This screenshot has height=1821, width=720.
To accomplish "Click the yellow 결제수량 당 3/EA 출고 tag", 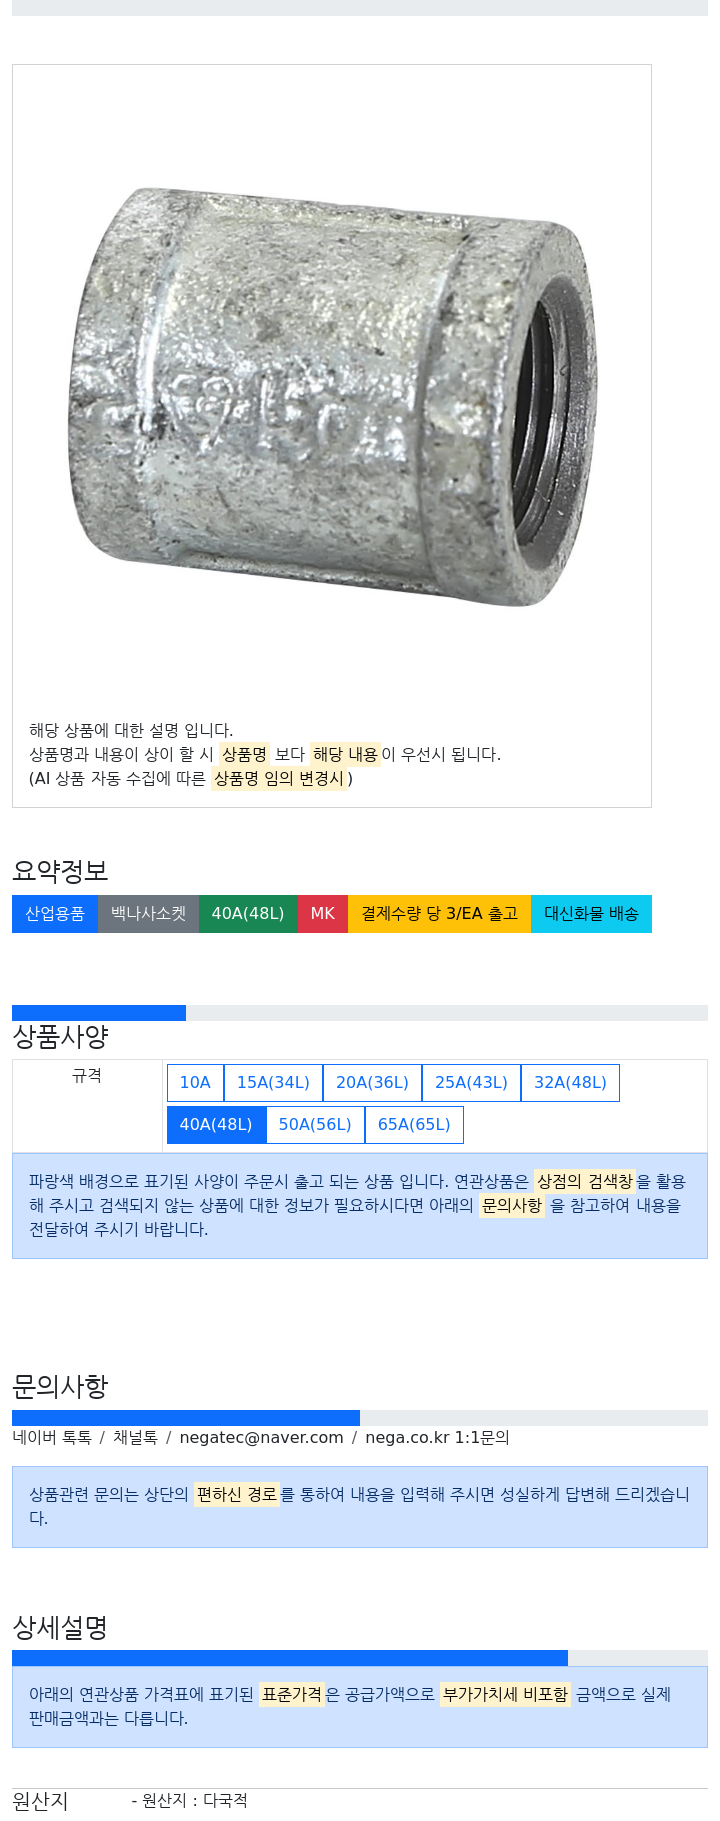I will tap(440, 914).
